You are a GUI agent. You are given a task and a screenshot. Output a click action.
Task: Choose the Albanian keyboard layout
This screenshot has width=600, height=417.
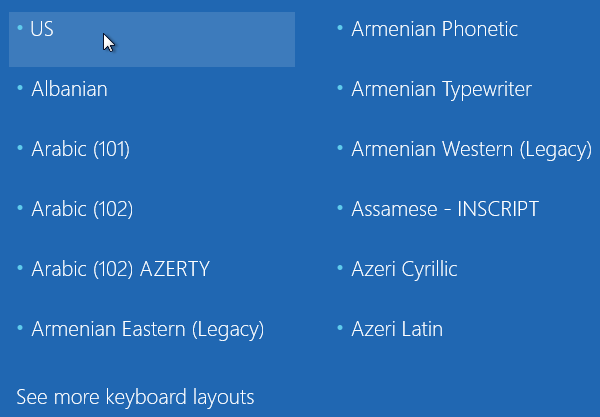point(69,89)
